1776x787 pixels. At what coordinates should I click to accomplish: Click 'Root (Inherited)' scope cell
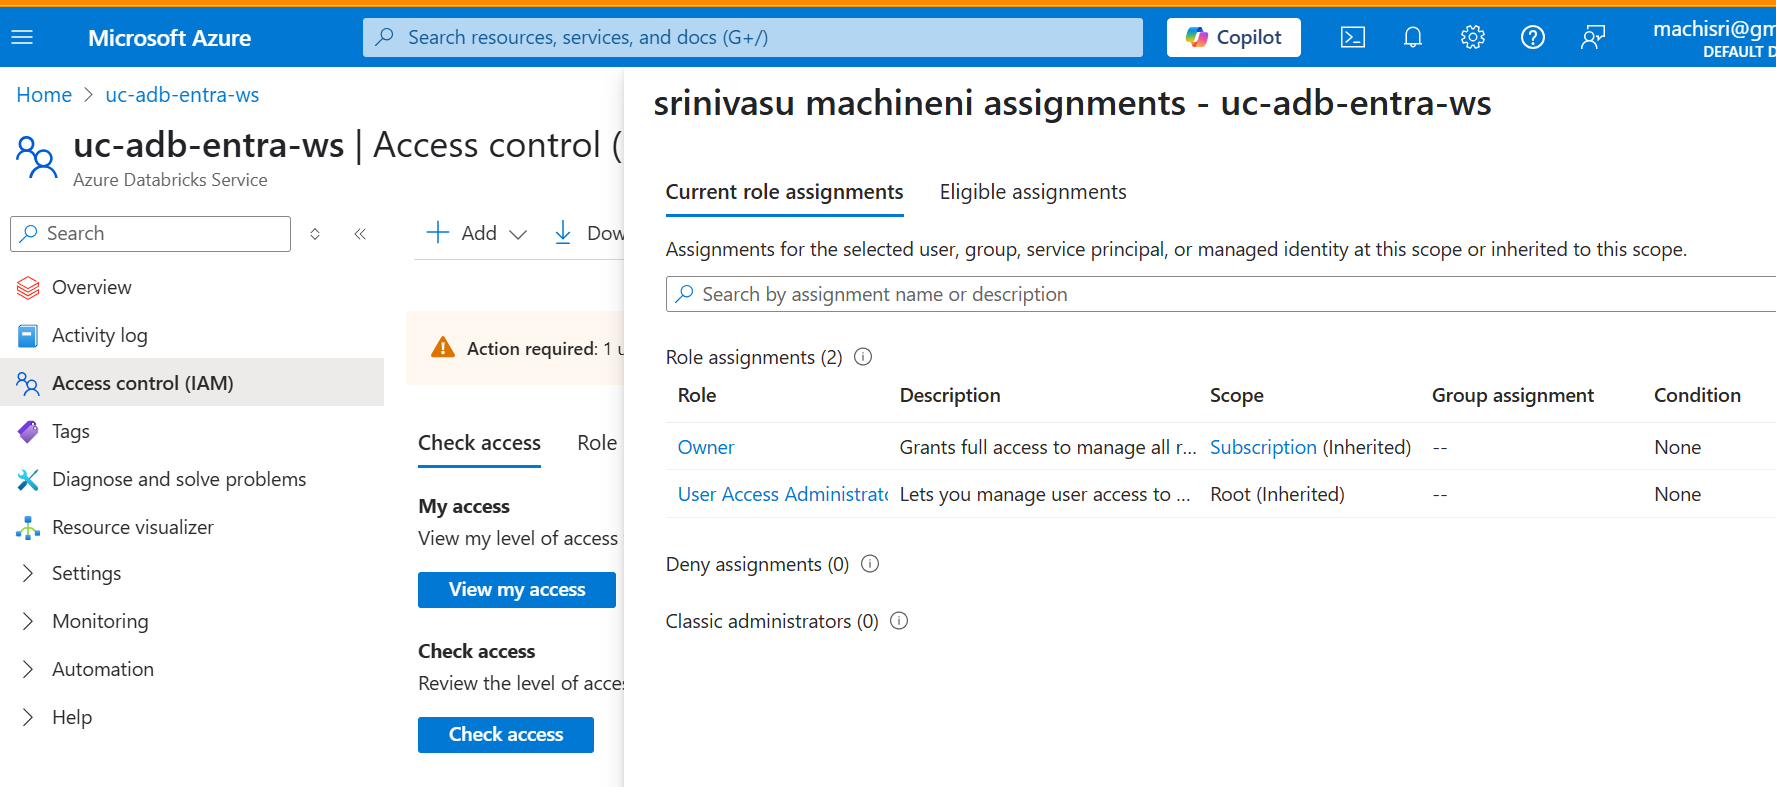pos(1277,494)
